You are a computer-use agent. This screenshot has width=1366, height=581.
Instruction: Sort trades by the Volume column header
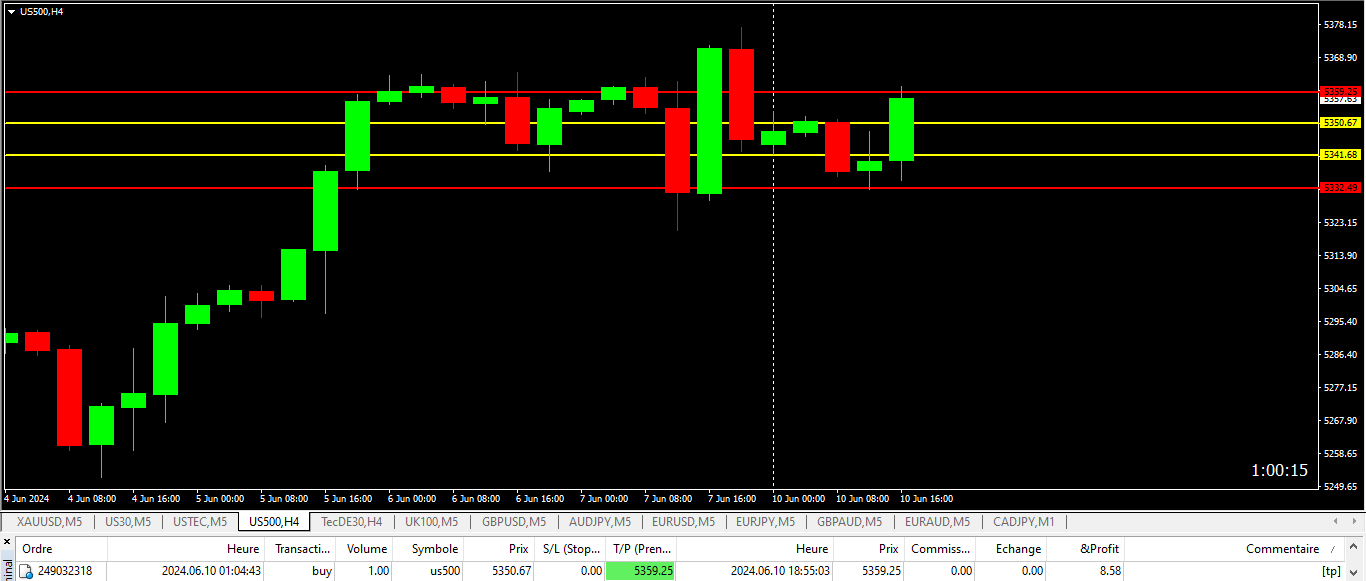pos(366,549)
